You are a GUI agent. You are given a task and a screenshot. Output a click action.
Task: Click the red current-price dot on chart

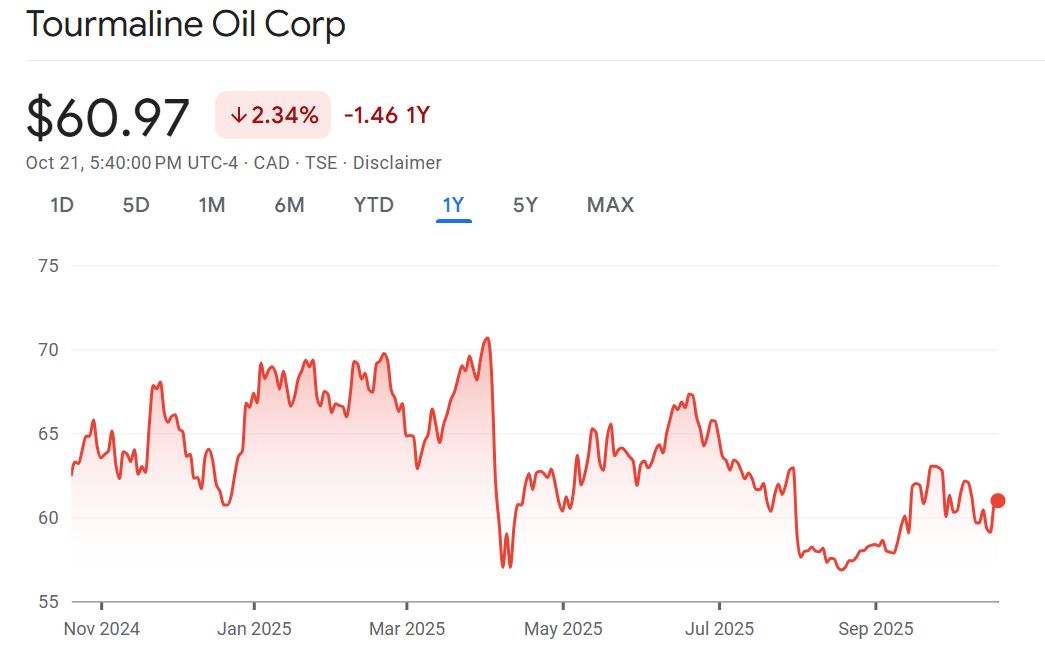tap(998, 501)
